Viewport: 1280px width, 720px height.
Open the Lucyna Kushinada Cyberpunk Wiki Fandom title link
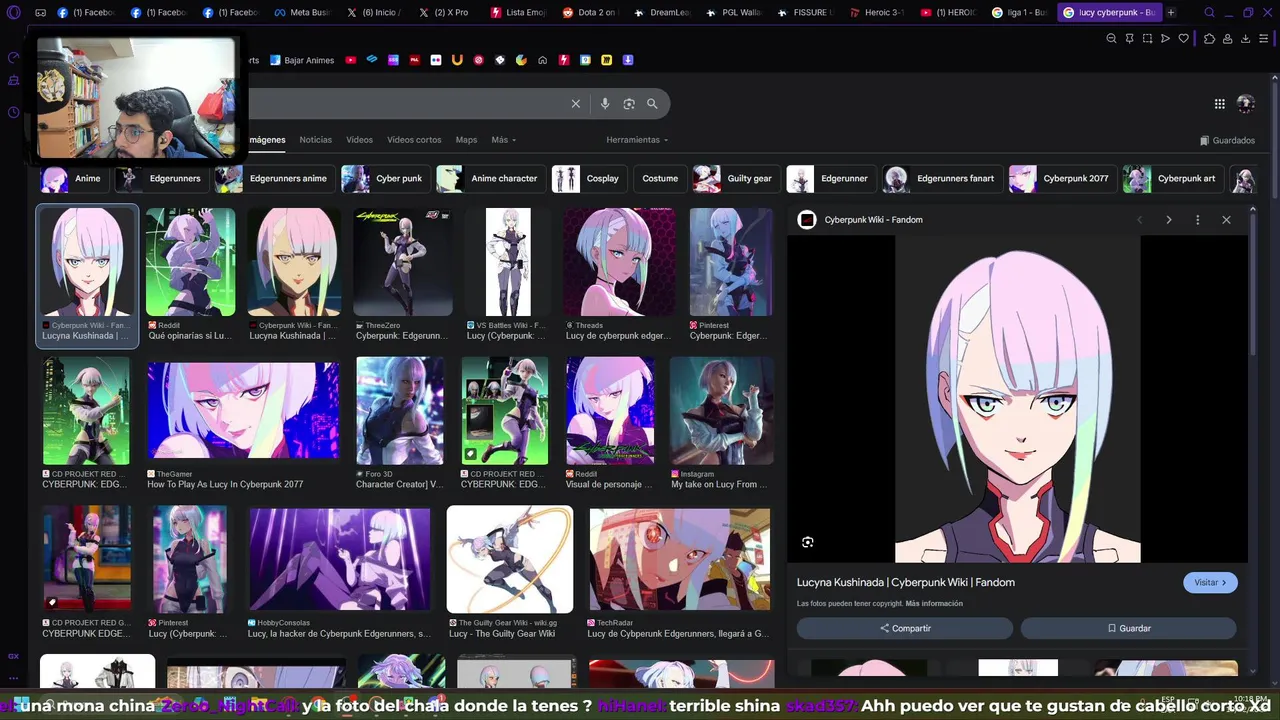click(906, 582)
